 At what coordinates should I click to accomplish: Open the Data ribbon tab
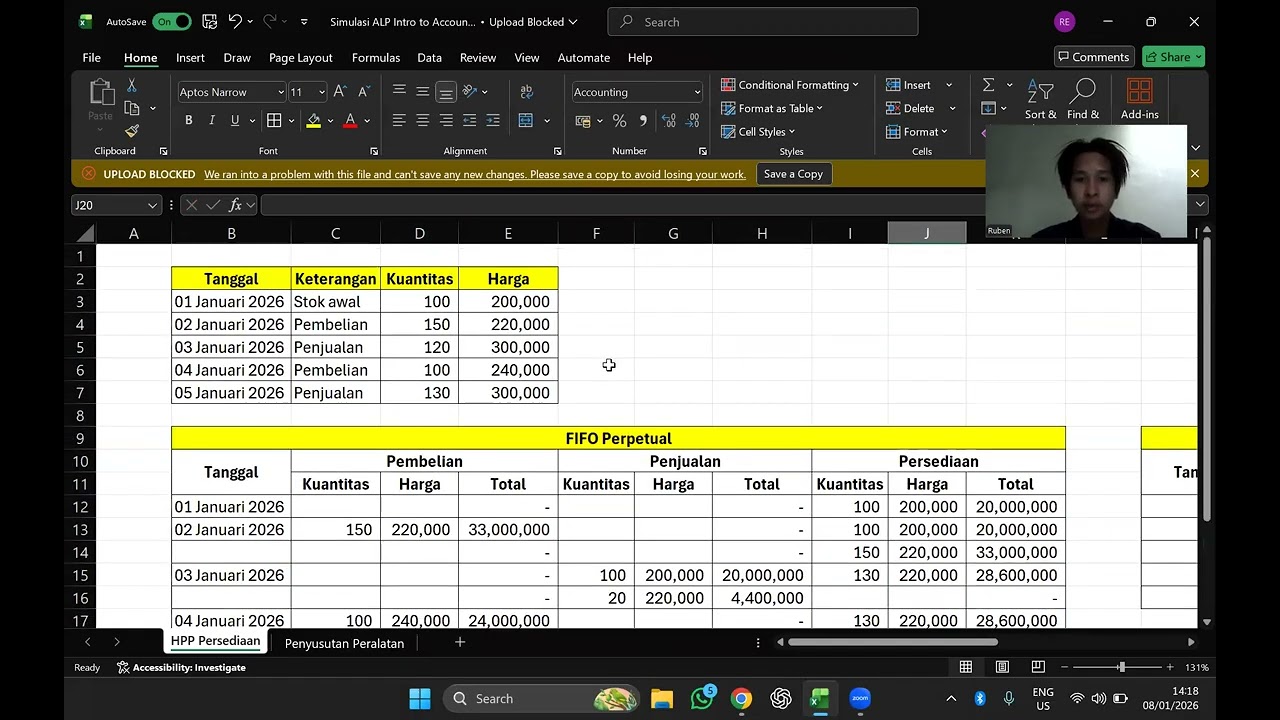point(429,57)
